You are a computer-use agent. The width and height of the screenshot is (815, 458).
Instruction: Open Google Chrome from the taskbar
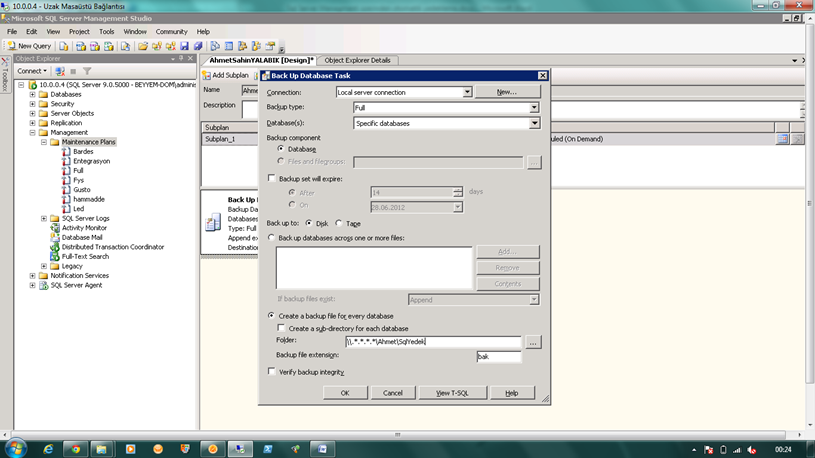75,449
